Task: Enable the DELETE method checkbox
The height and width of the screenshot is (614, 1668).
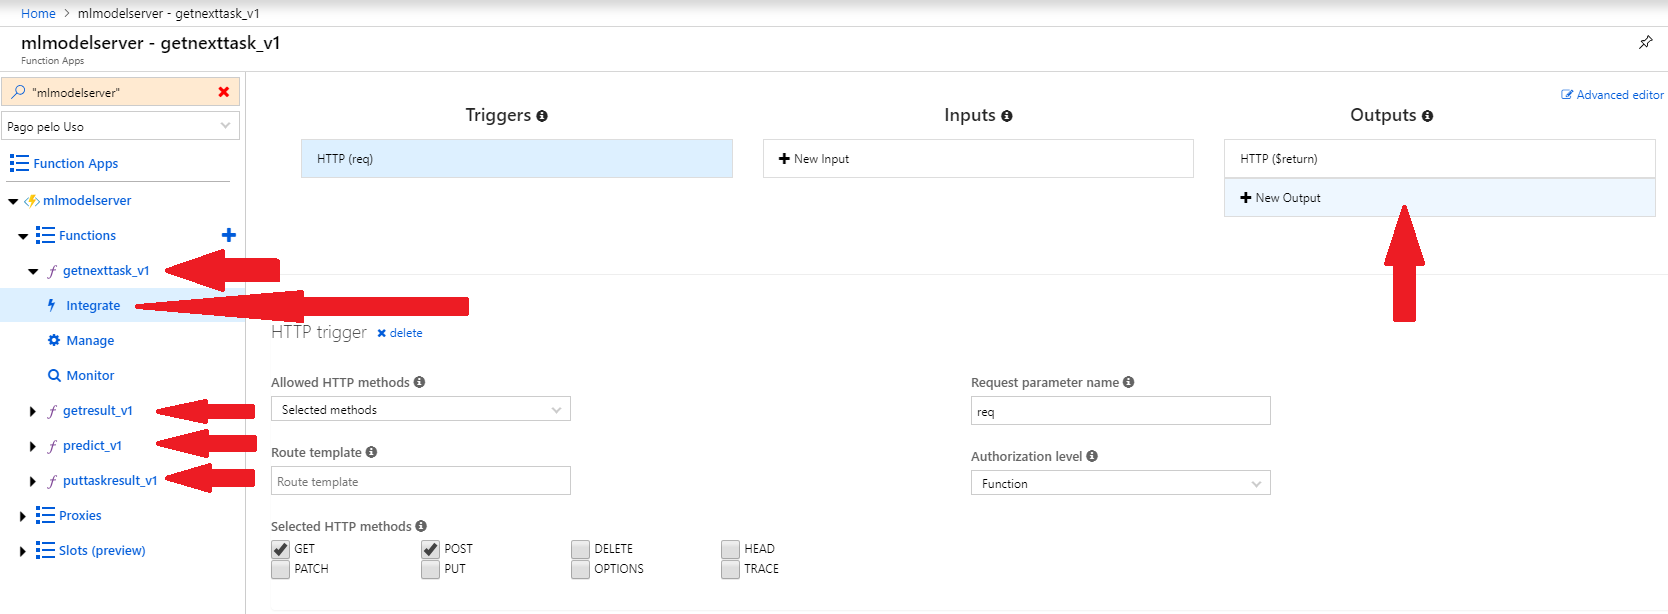Action: pyautogui.click(x=580, y=549)
